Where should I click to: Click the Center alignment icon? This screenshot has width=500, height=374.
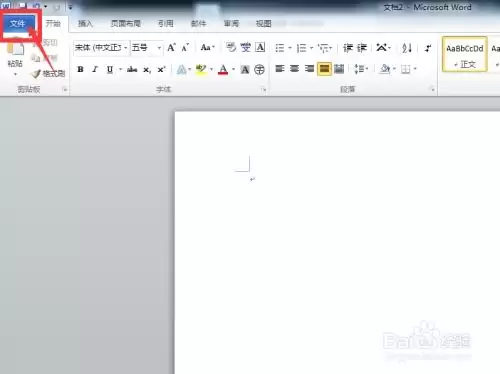tap(294, 69)
